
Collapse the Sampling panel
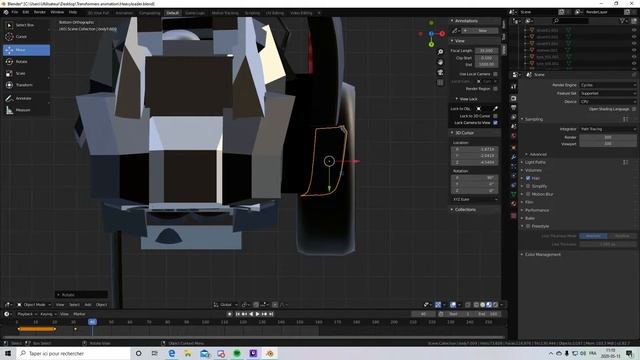533,119
